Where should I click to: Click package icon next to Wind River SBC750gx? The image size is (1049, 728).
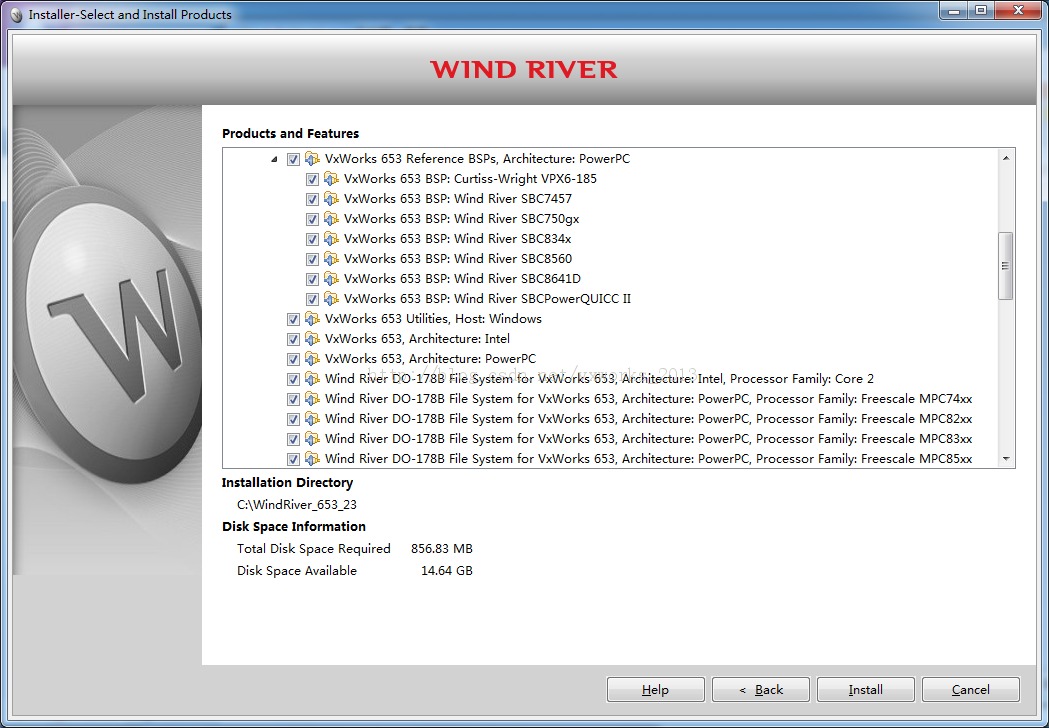point(330,219)
